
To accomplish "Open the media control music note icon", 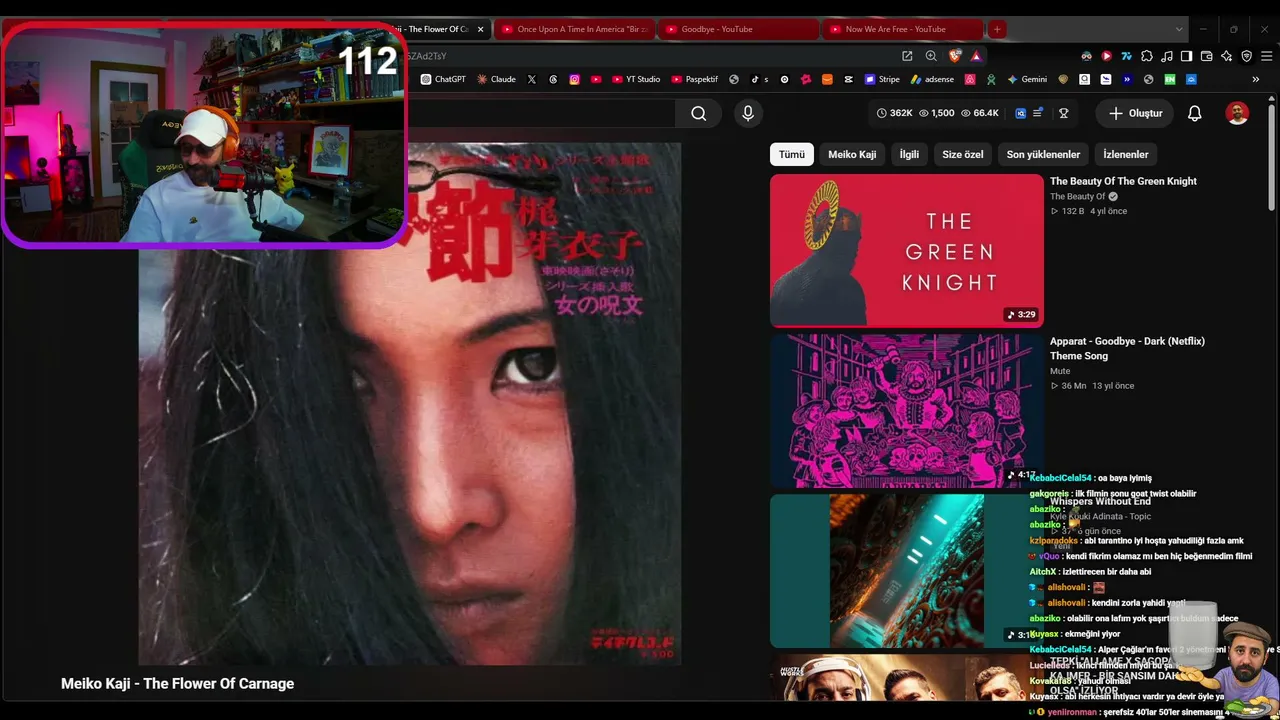I will pyautogui.click(x=1166, y=56).
